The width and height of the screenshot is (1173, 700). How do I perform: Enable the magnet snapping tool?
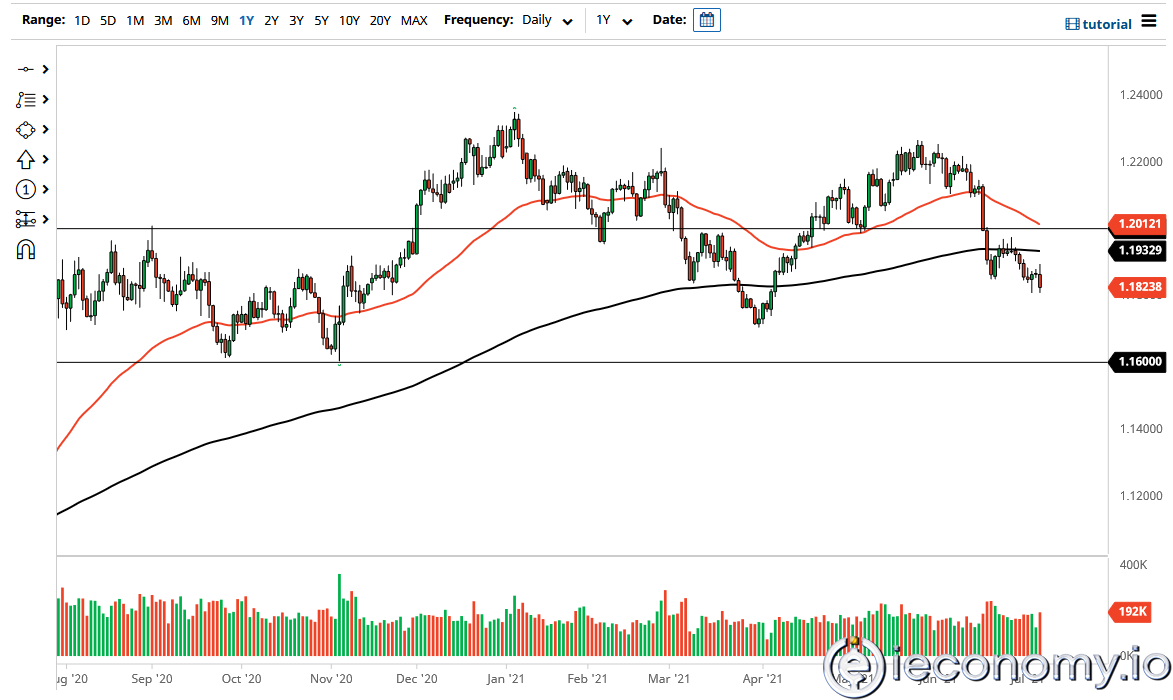coord(27,249)
